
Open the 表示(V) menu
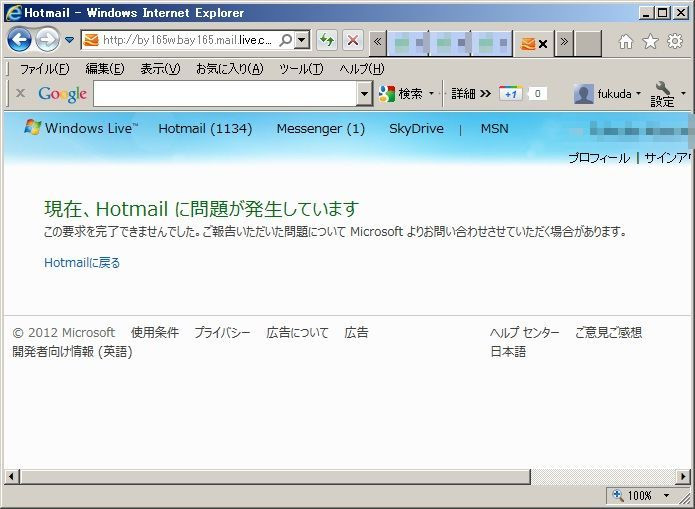(x=160, y=69)
